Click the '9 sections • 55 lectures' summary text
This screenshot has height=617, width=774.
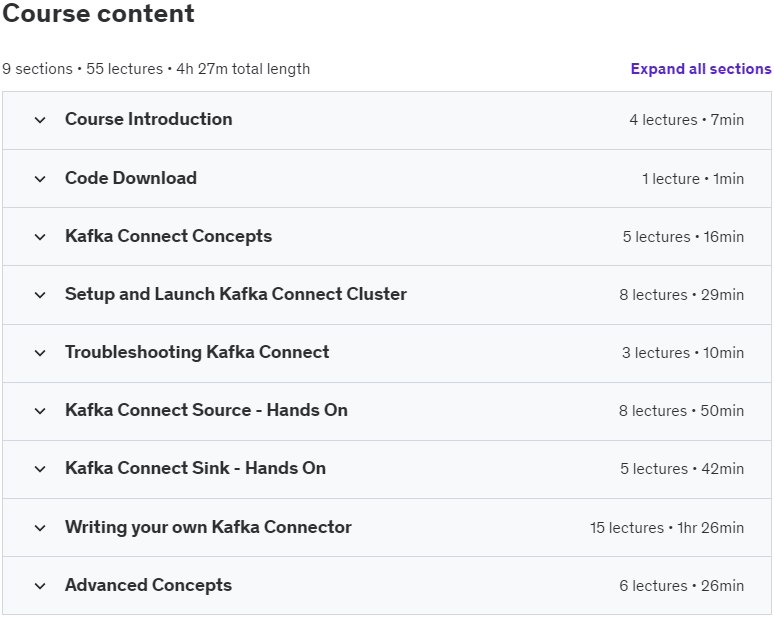[82, 69]
